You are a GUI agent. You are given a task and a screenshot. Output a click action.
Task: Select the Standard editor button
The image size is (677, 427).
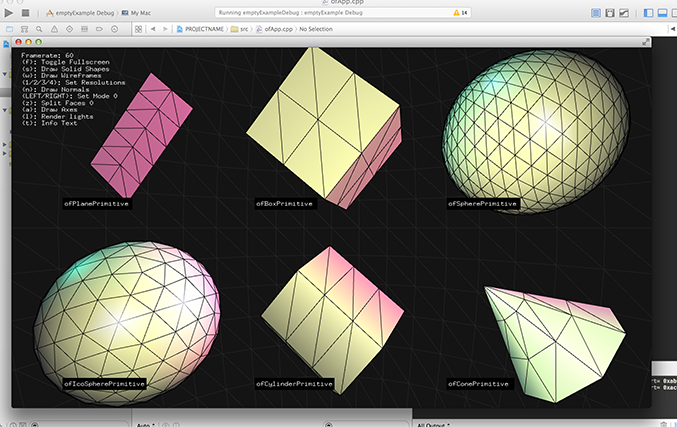(x=597, y=13)
